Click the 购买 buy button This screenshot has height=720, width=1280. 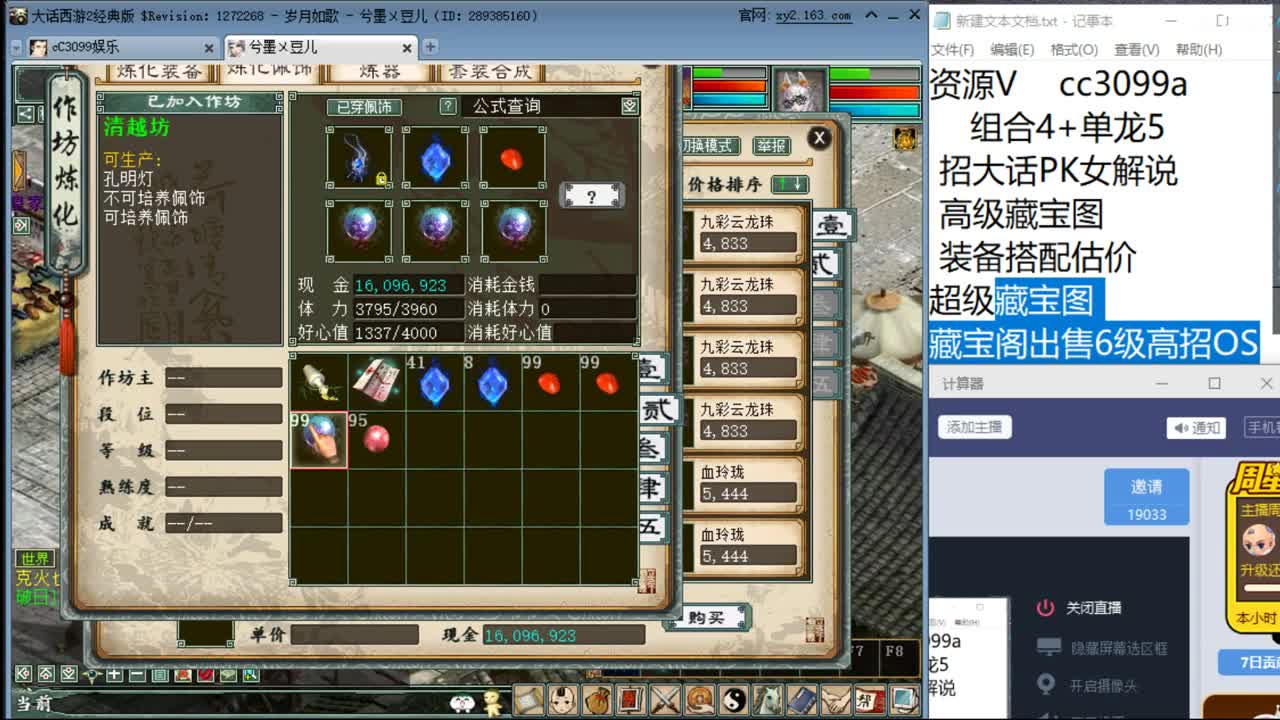pos(706,618)
